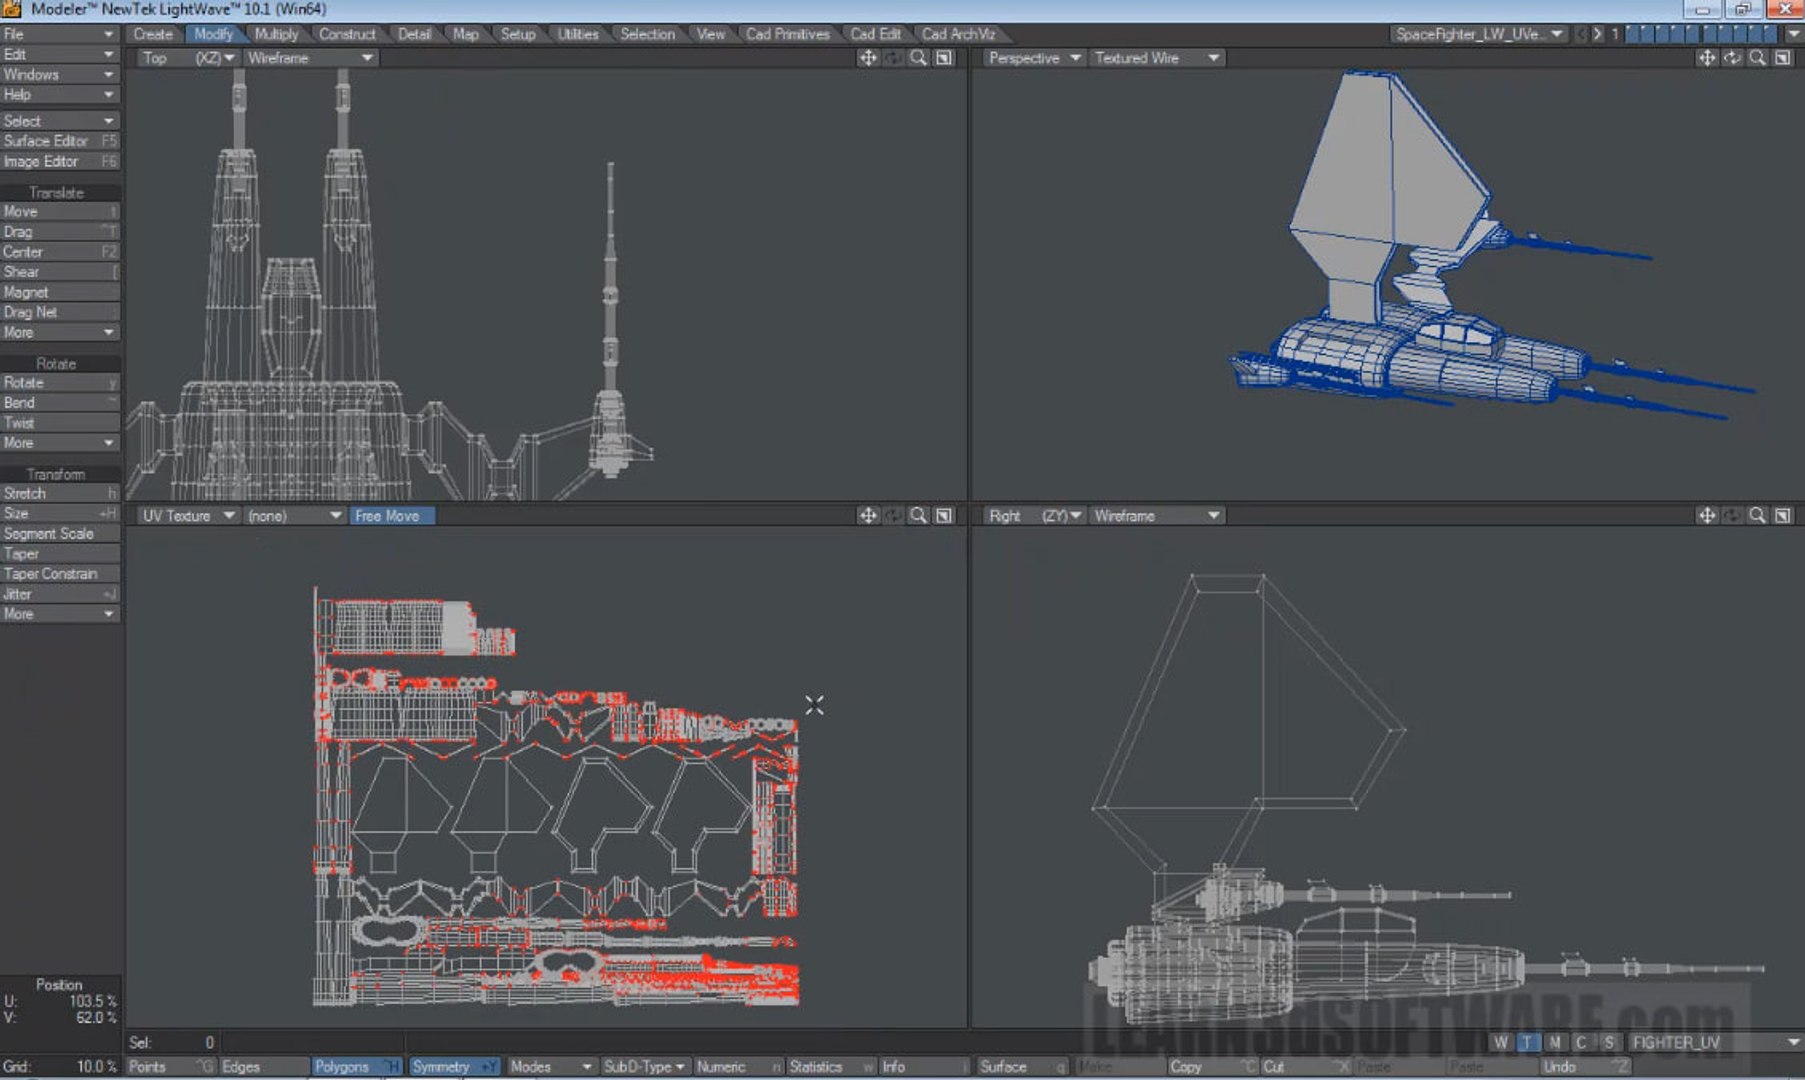
Task: Click the Free Move button
Action: [392, 515]
